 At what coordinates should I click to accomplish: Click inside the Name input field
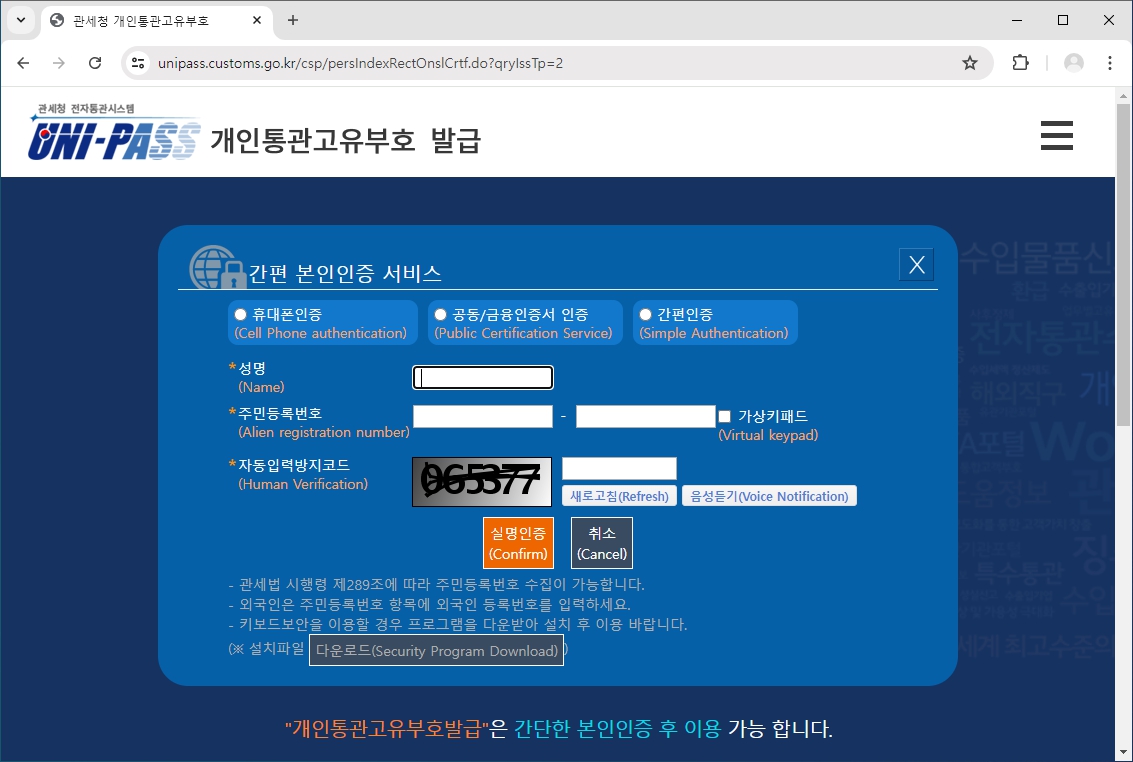[x=482, y=377]
